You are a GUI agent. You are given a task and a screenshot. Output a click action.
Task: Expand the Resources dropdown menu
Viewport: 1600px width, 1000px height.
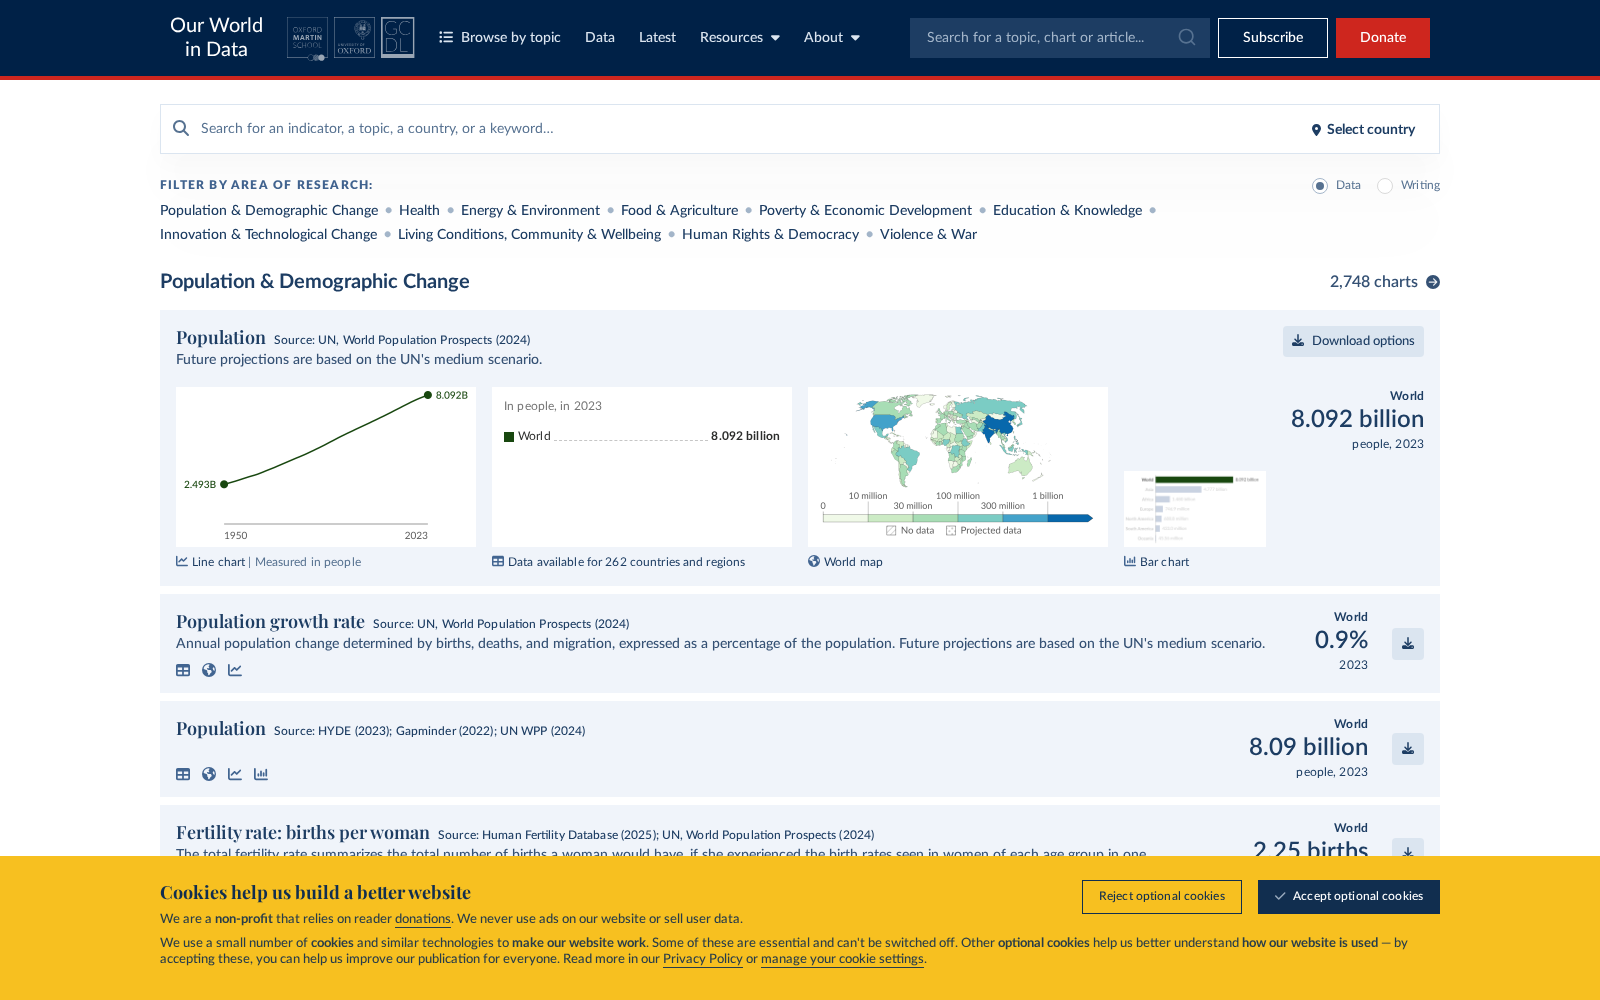click(x=740, y=38)
